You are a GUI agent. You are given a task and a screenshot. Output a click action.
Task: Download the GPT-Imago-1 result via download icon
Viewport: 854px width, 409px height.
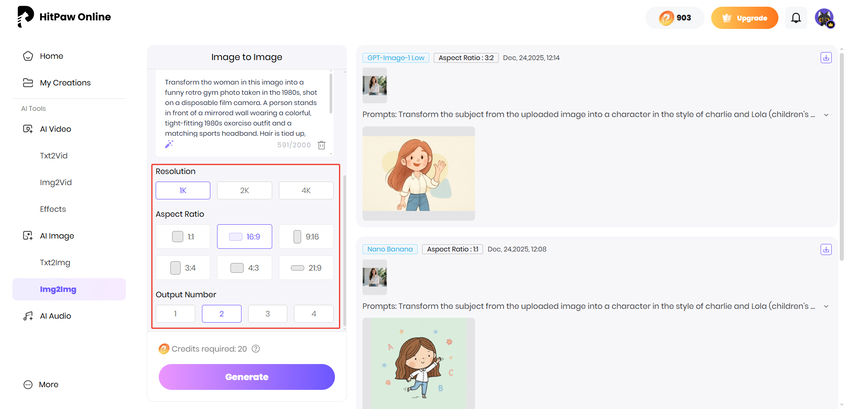click(x=826, y=58)
